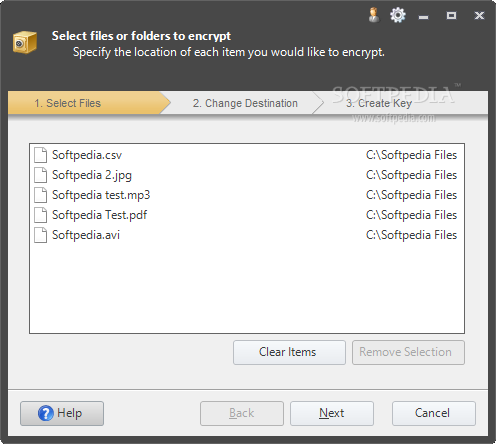496x444 pixels.
Task: Close the encryption wizard window
Action: click(479, 15)
